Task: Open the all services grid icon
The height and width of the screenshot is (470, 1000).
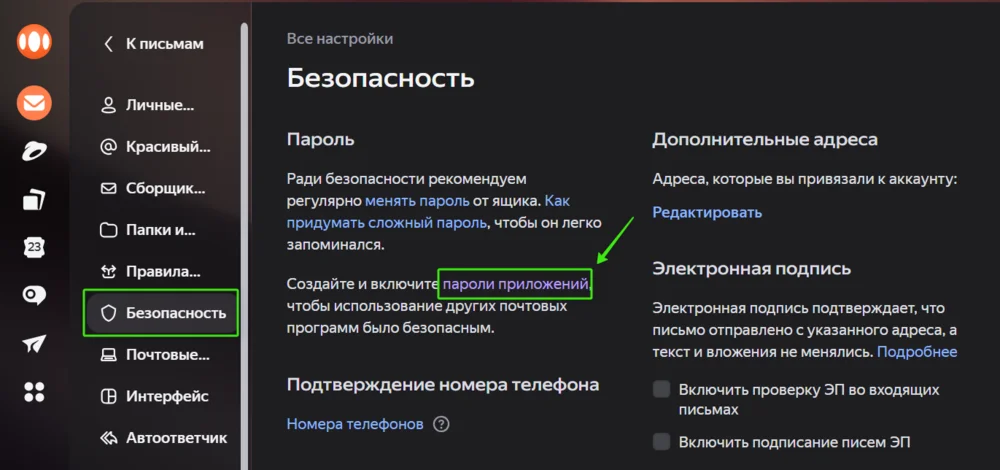Action: [x=34, y=392]
